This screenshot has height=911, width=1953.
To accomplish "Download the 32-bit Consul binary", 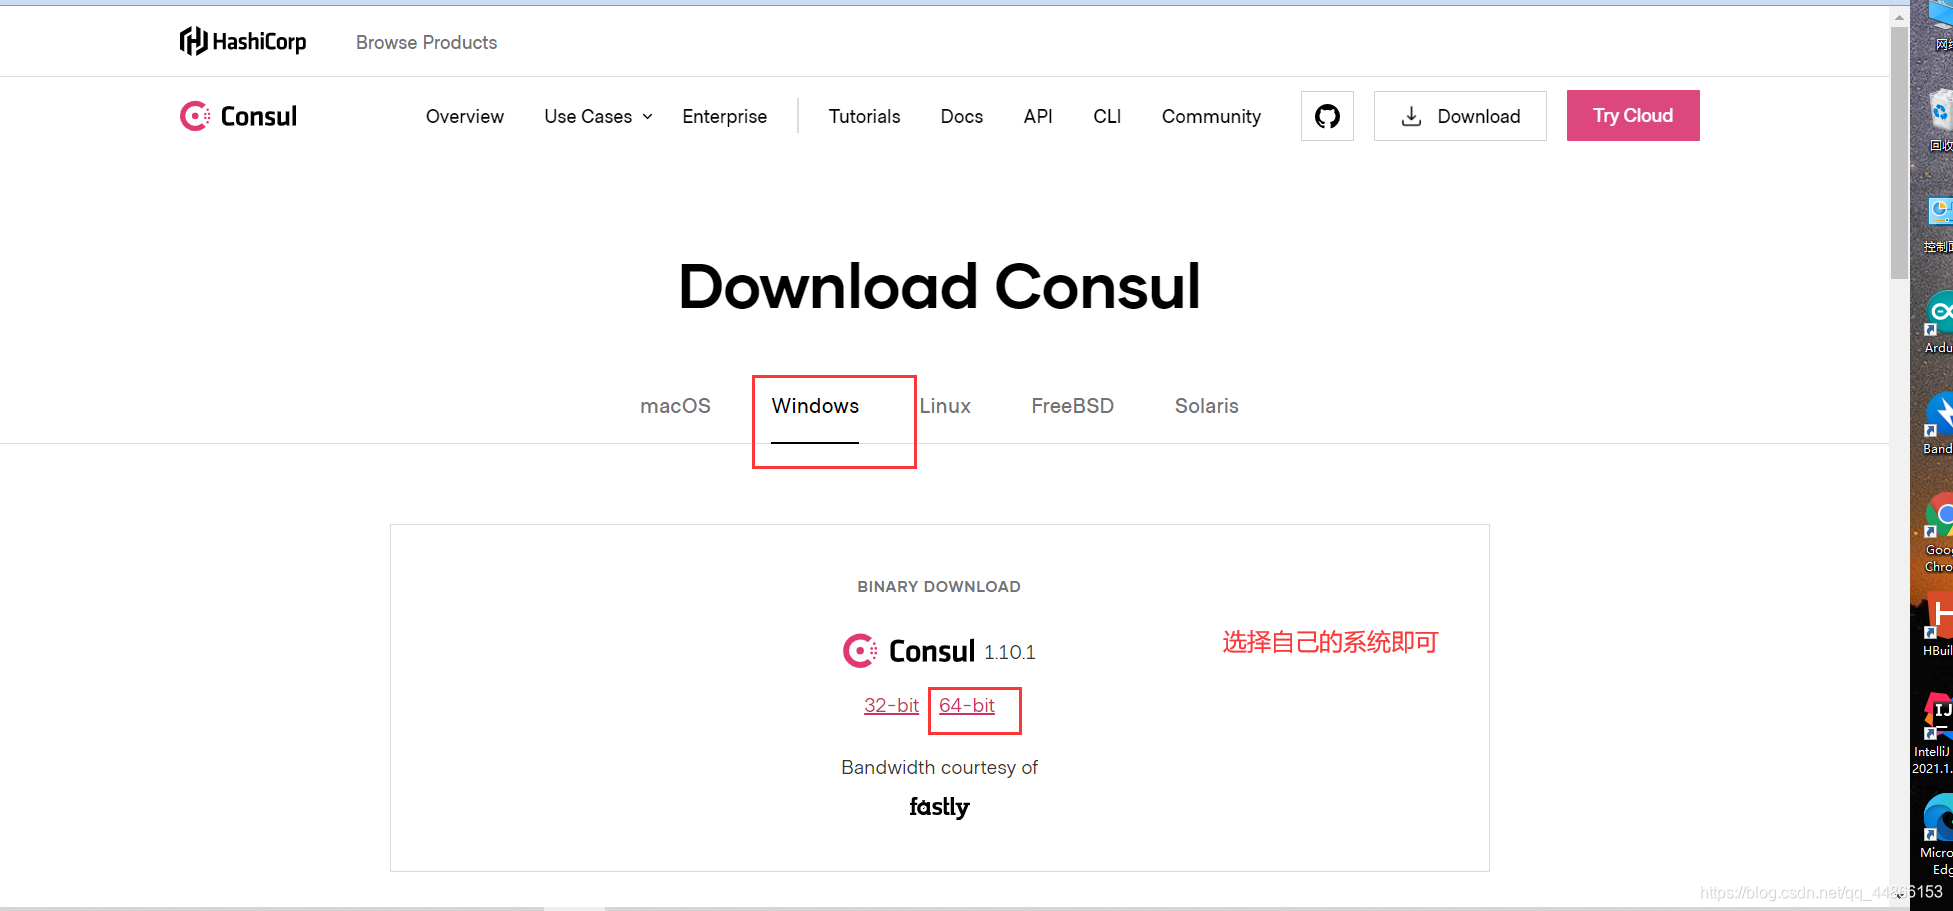I will pos(891,705).
